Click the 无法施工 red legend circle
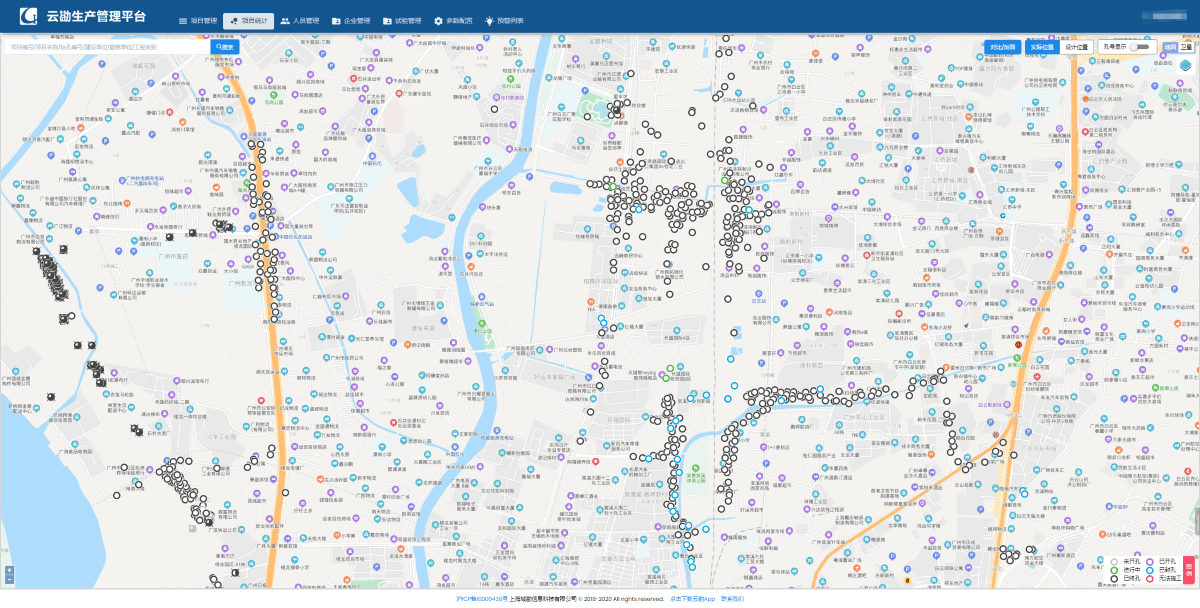This screenshot has height=608, width=1200. coord(1150,579)
